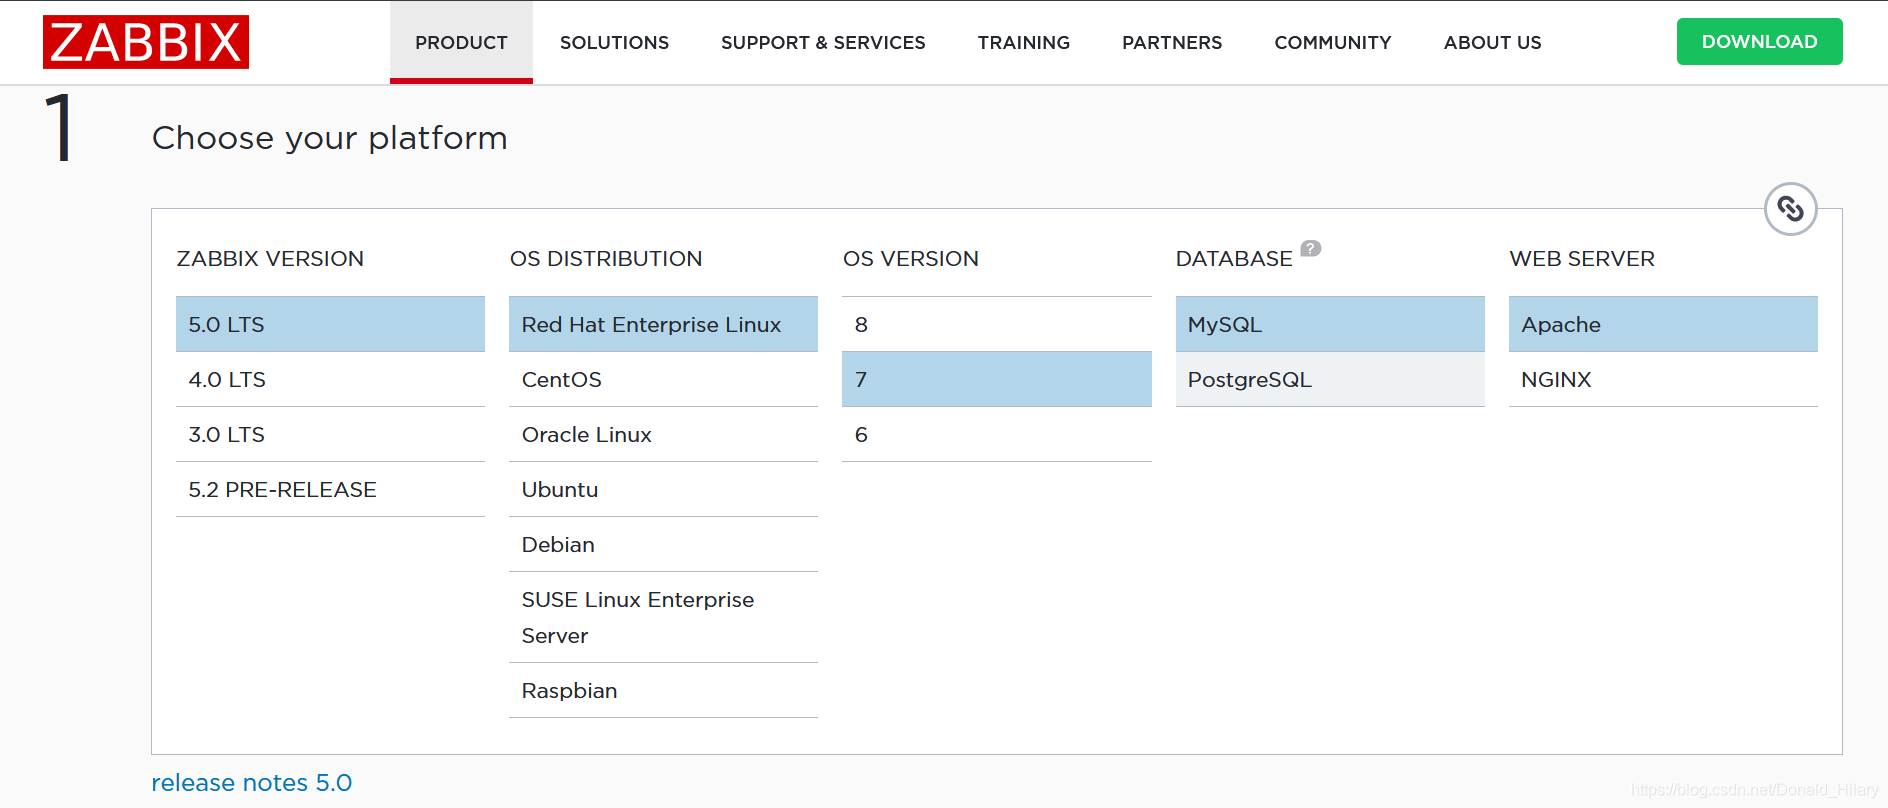Screen dimensions: 1888x808
Task: Open the Community menu
Action: (x=1333, y=42)
